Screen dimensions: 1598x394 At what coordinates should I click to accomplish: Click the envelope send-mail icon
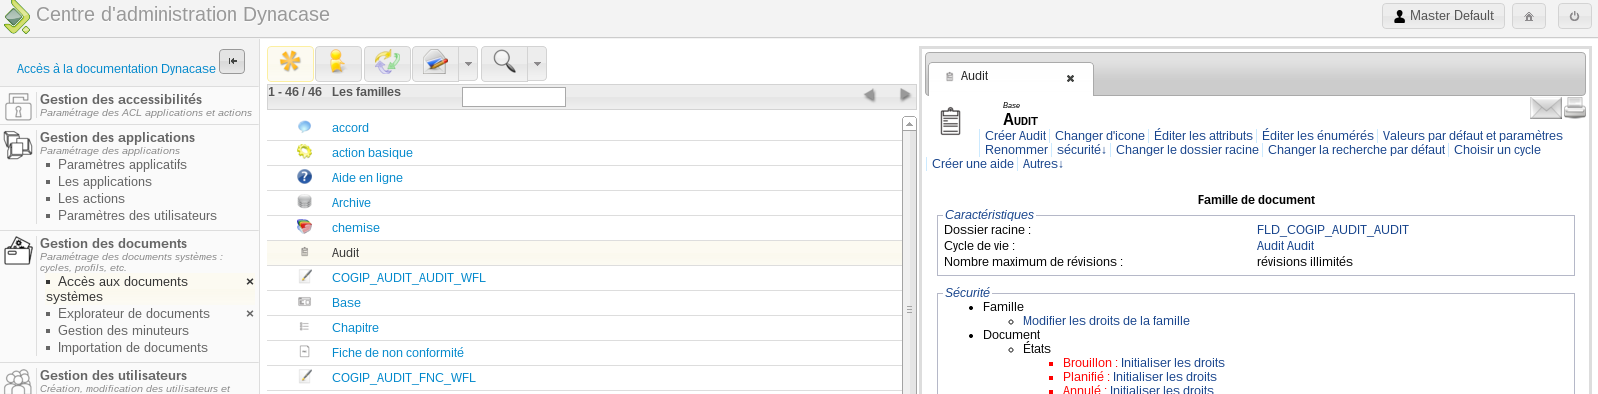(x=1546, y=108)
